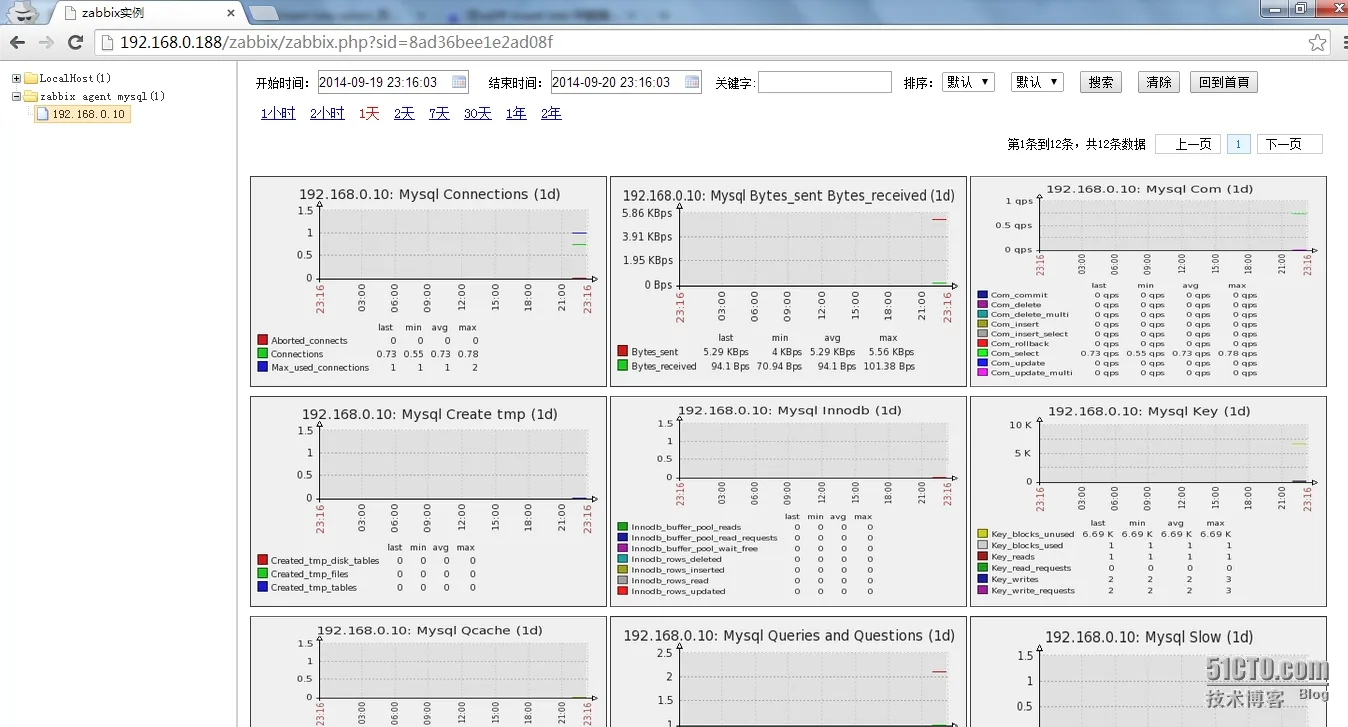Screen dimensions: 1348x727
Task: Select zabbix agent mysql(1) tree item
Action: pos(102,96)
